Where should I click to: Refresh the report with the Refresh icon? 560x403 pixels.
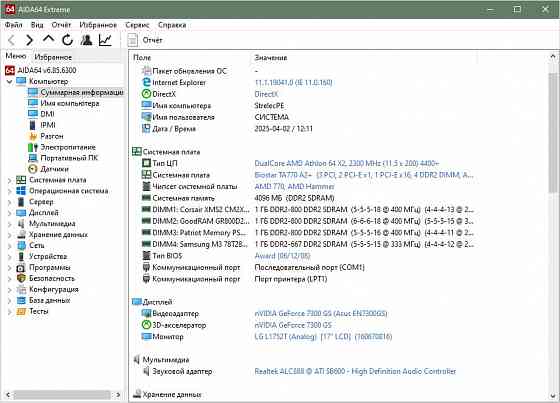click(67, 40)
